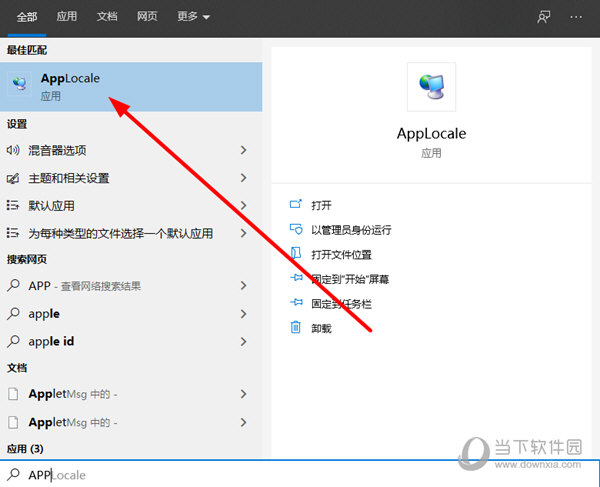Expand the 混音器选项 chevron

point(243,150)
